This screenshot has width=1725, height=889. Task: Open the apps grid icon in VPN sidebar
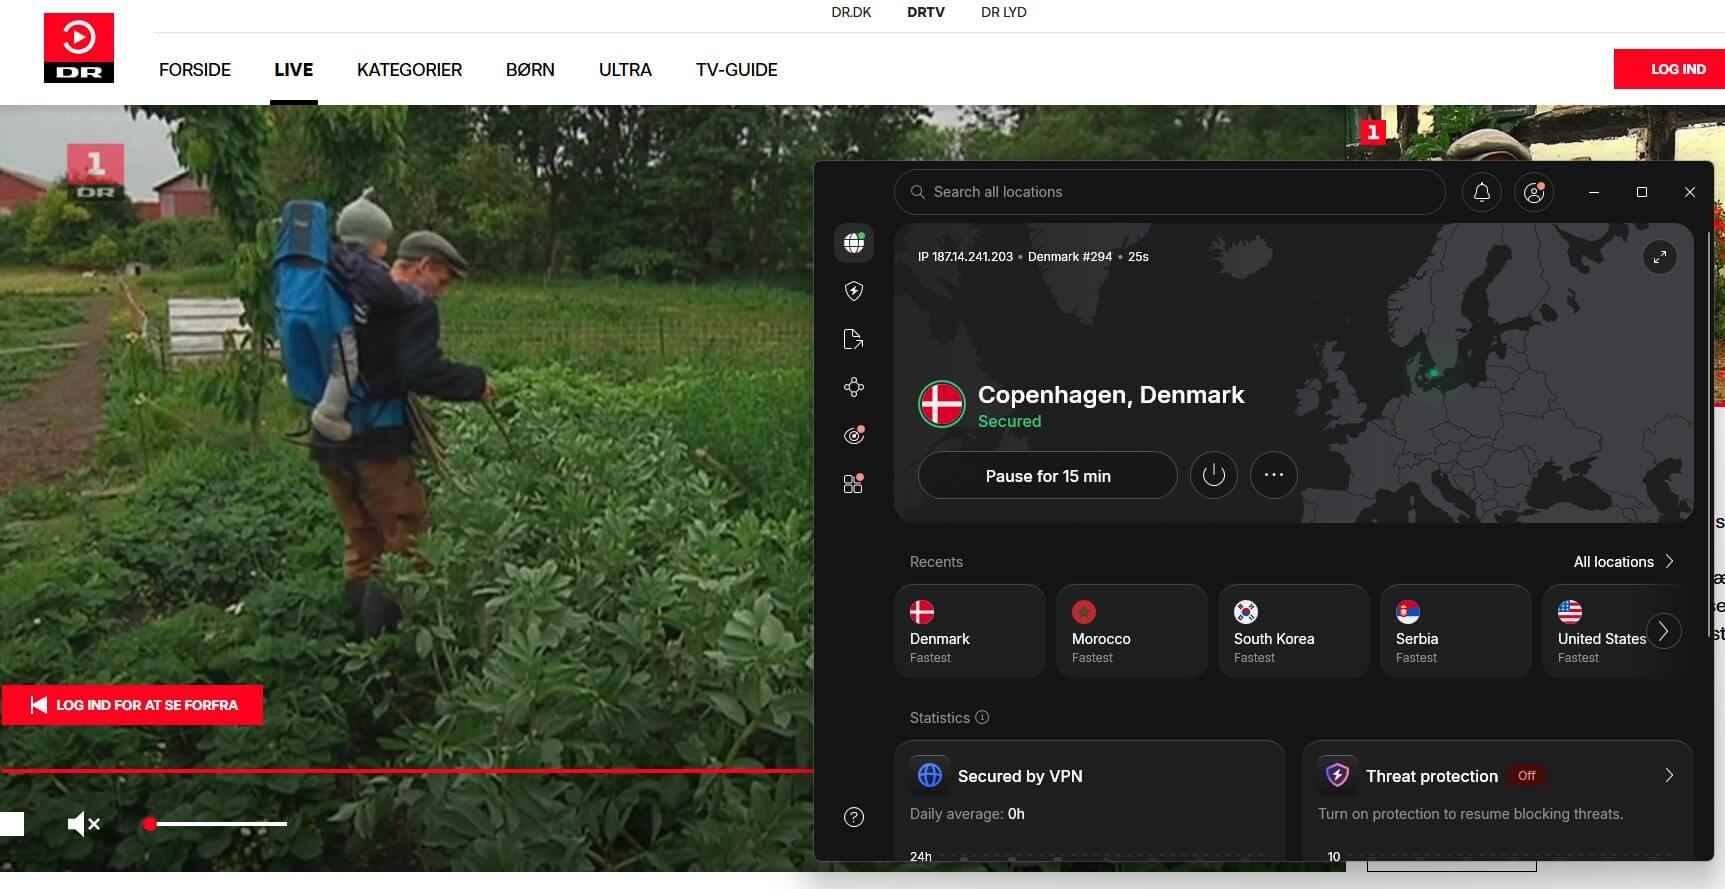click(x=854, y=484)
